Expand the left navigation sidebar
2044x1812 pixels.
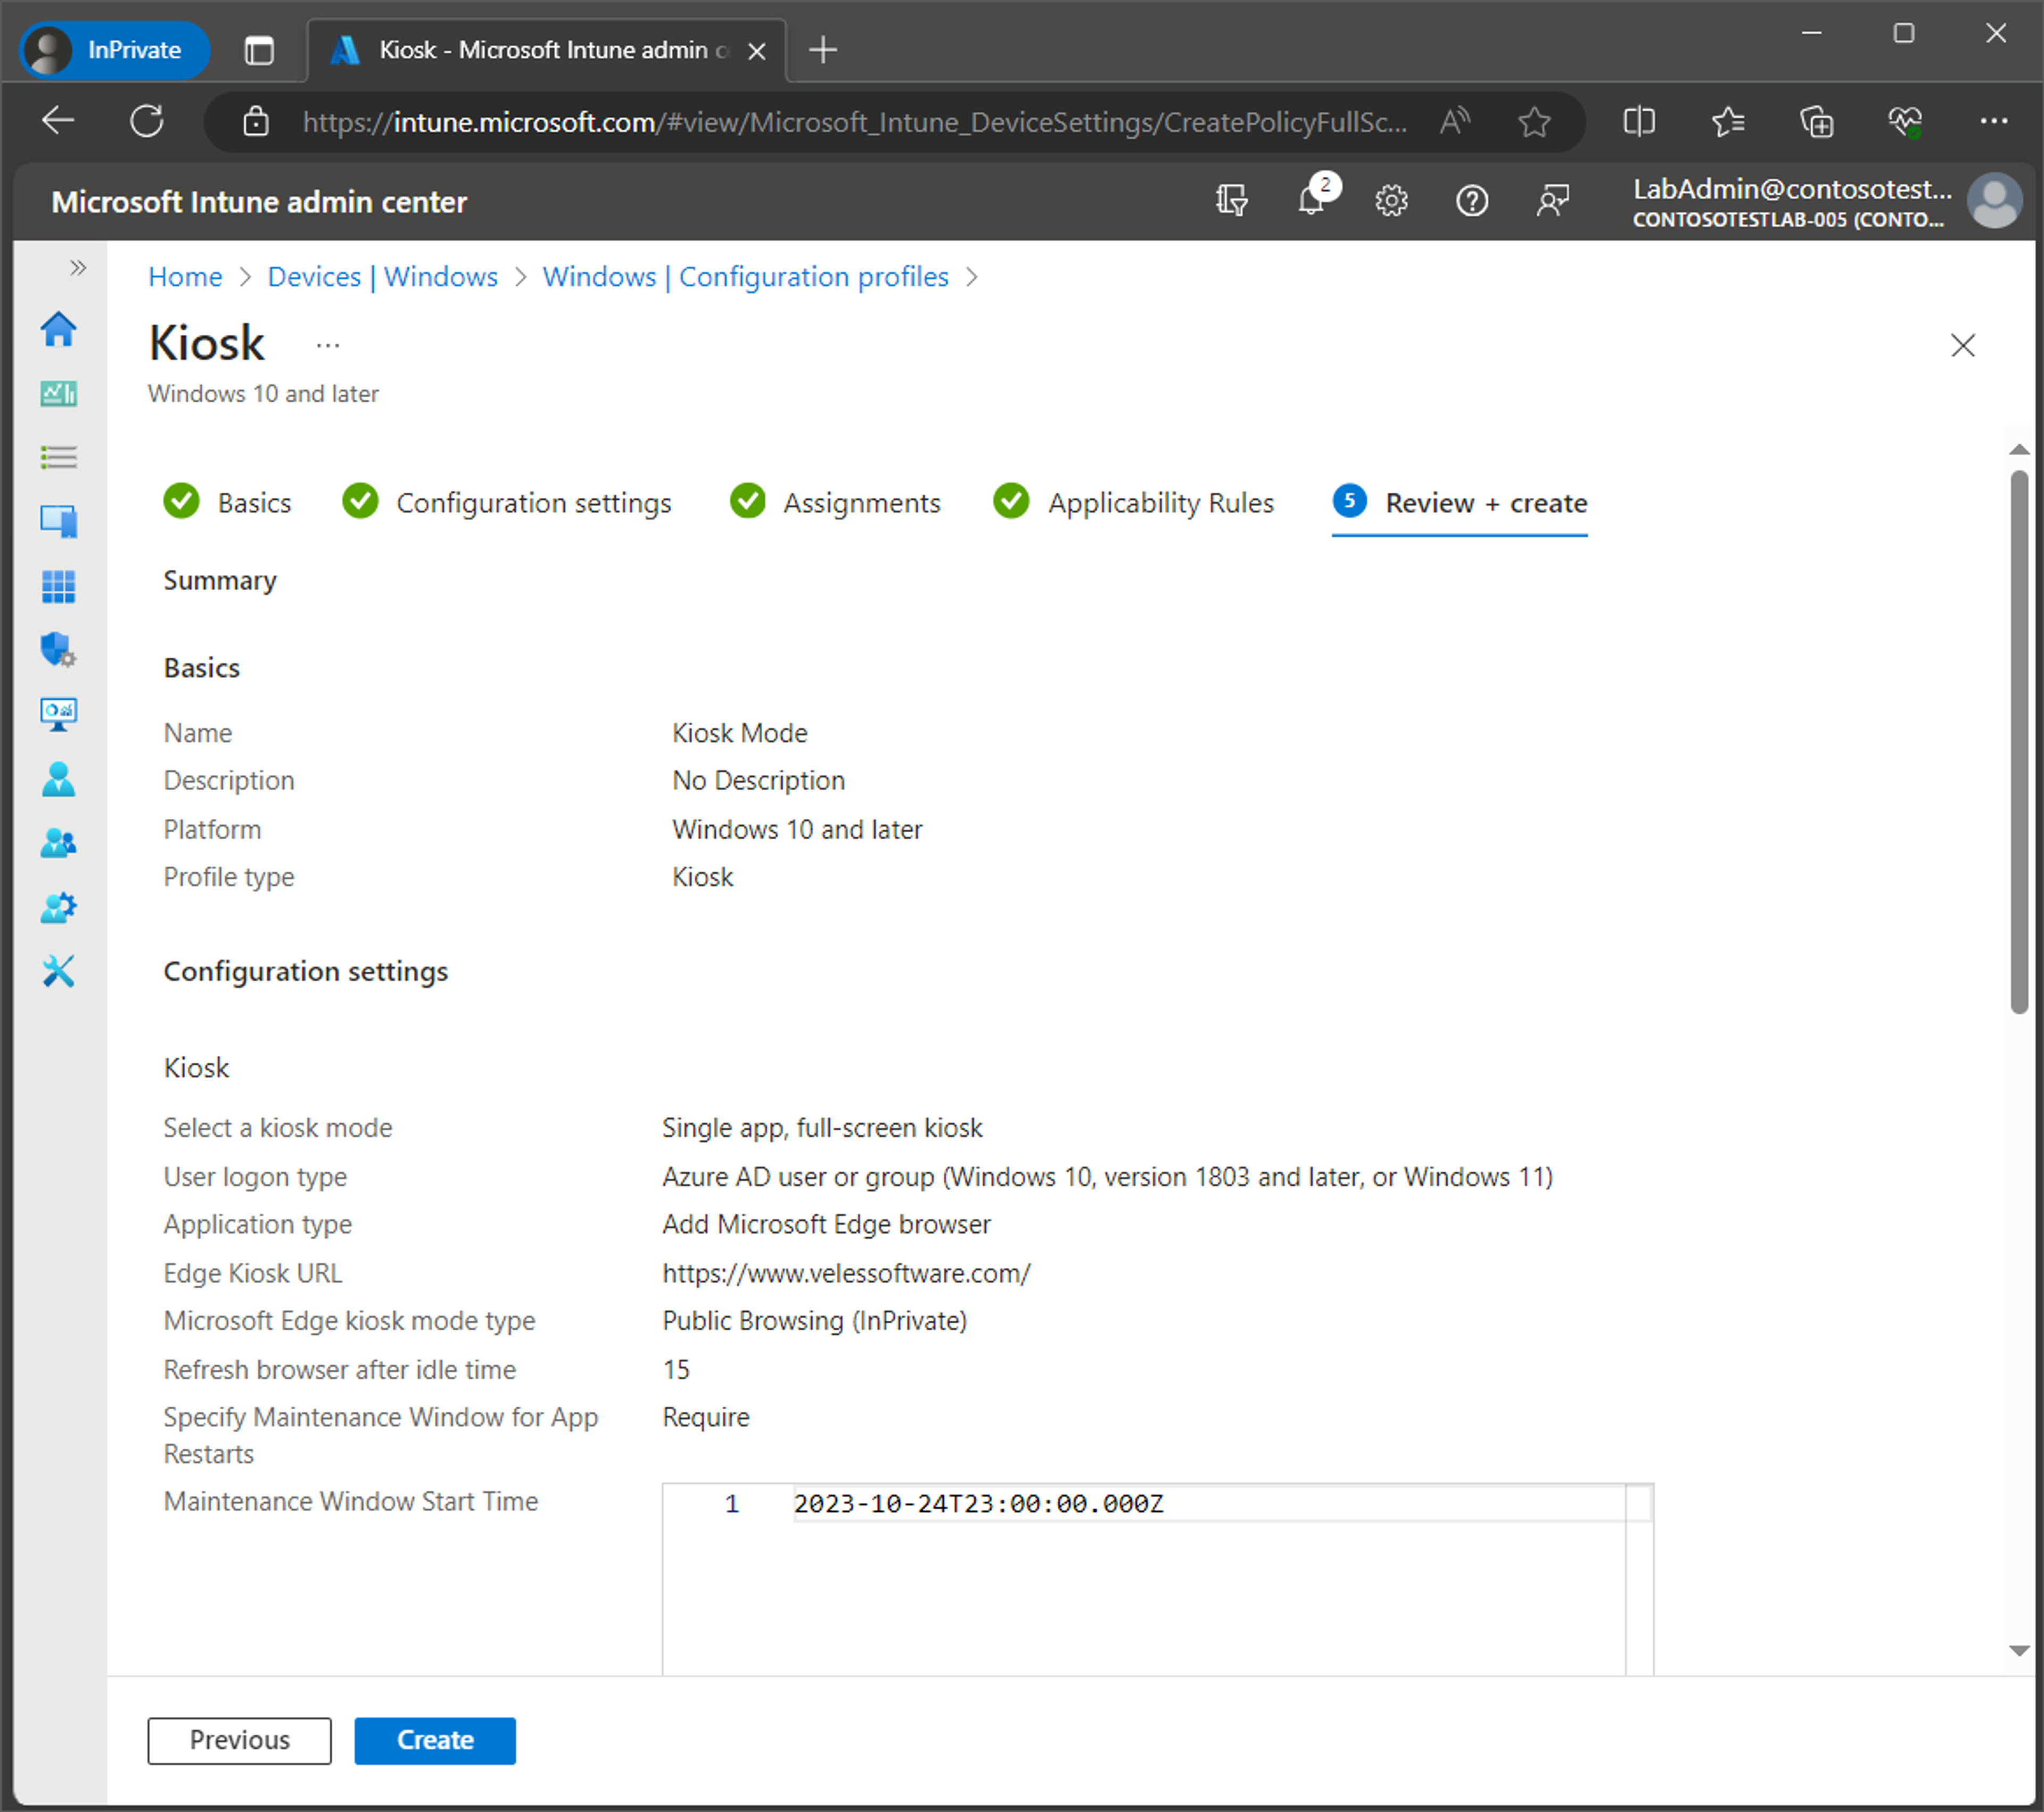click(x=78, y=267)
